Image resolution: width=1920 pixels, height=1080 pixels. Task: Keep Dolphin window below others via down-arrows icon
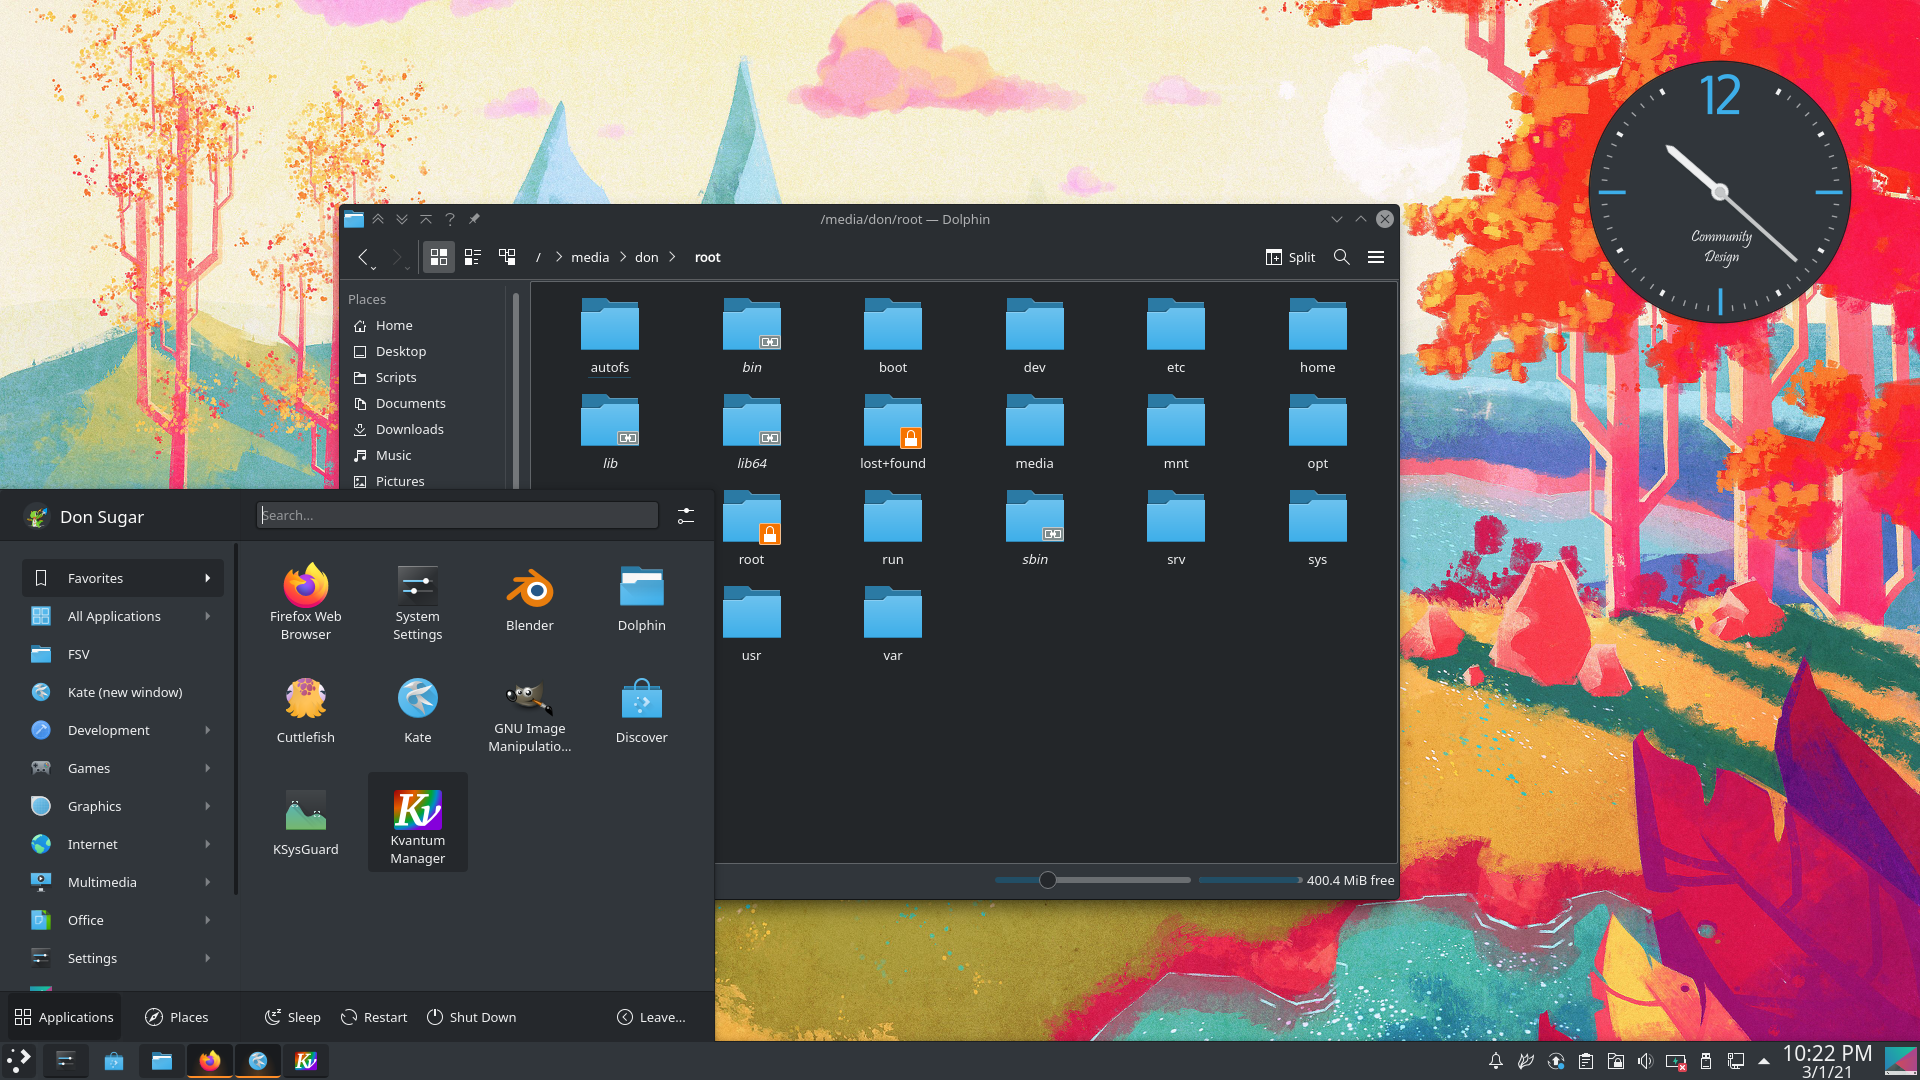402,219
